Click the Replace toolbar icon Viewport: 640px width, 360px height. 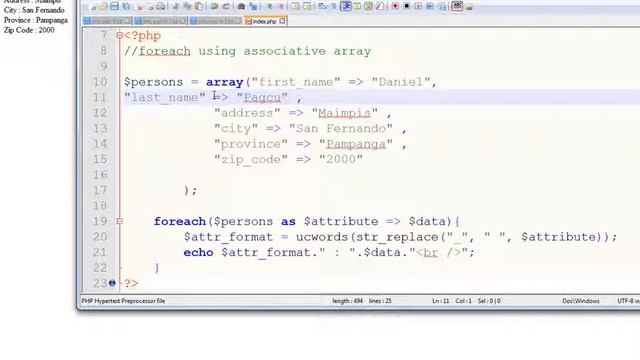point(253,6)
